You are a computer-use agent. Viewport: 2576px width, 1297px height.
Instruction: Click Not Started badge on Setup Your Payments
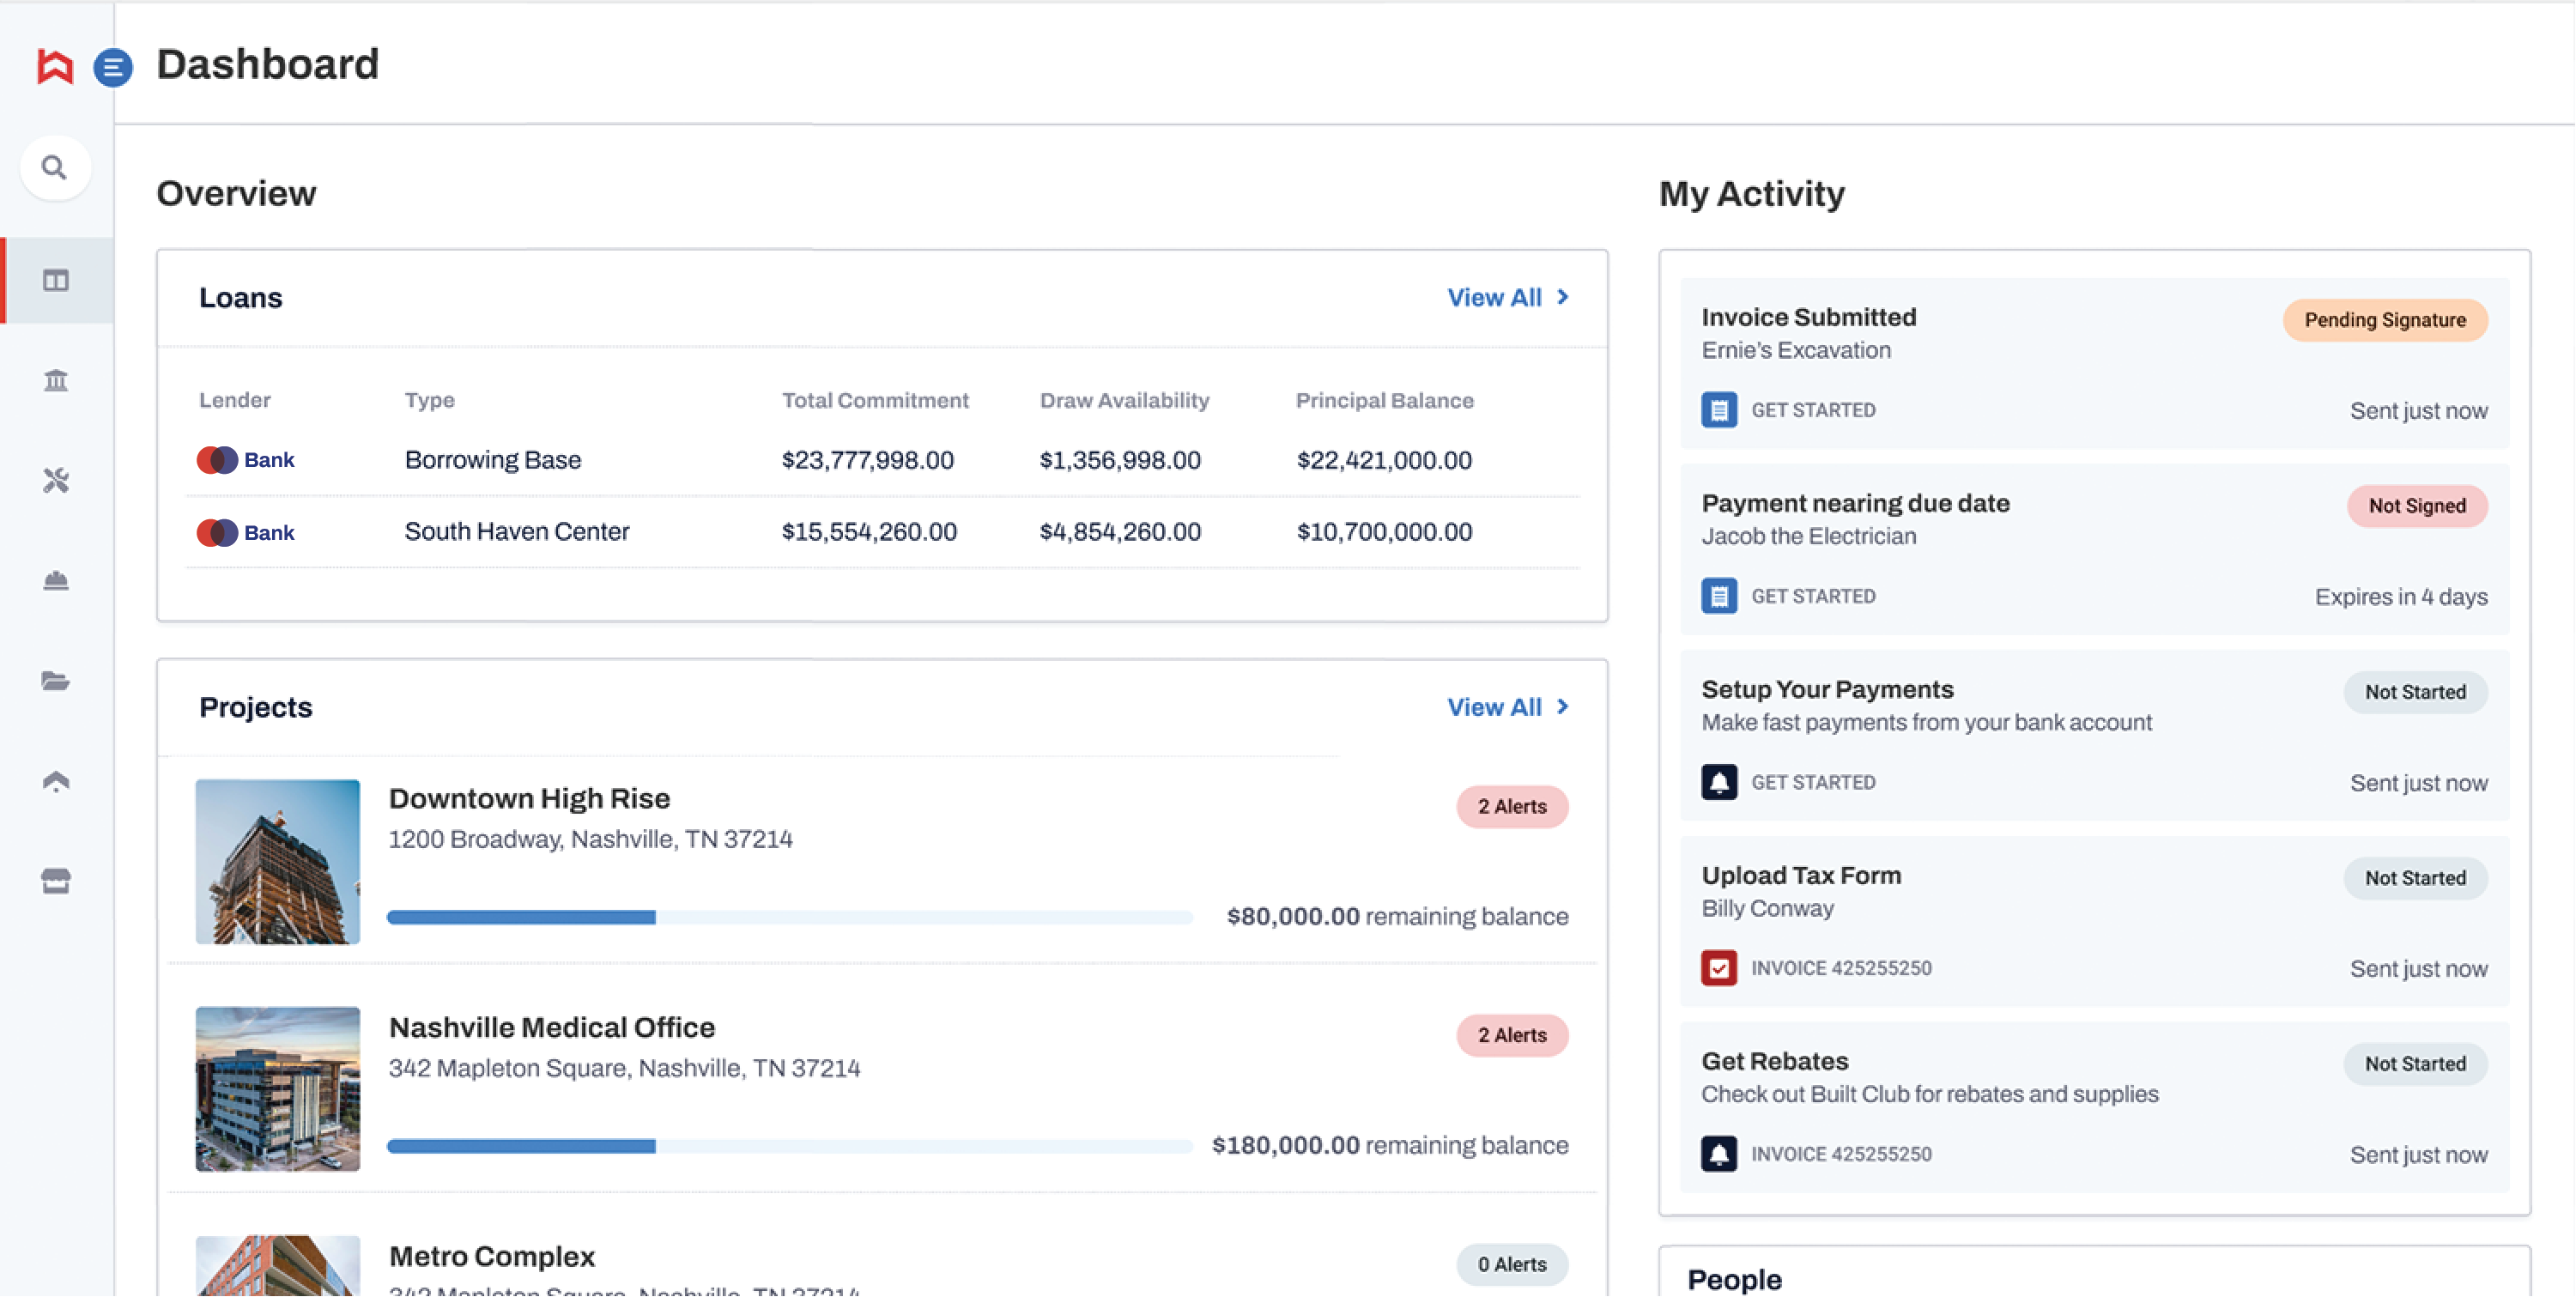pos(2415,692)
